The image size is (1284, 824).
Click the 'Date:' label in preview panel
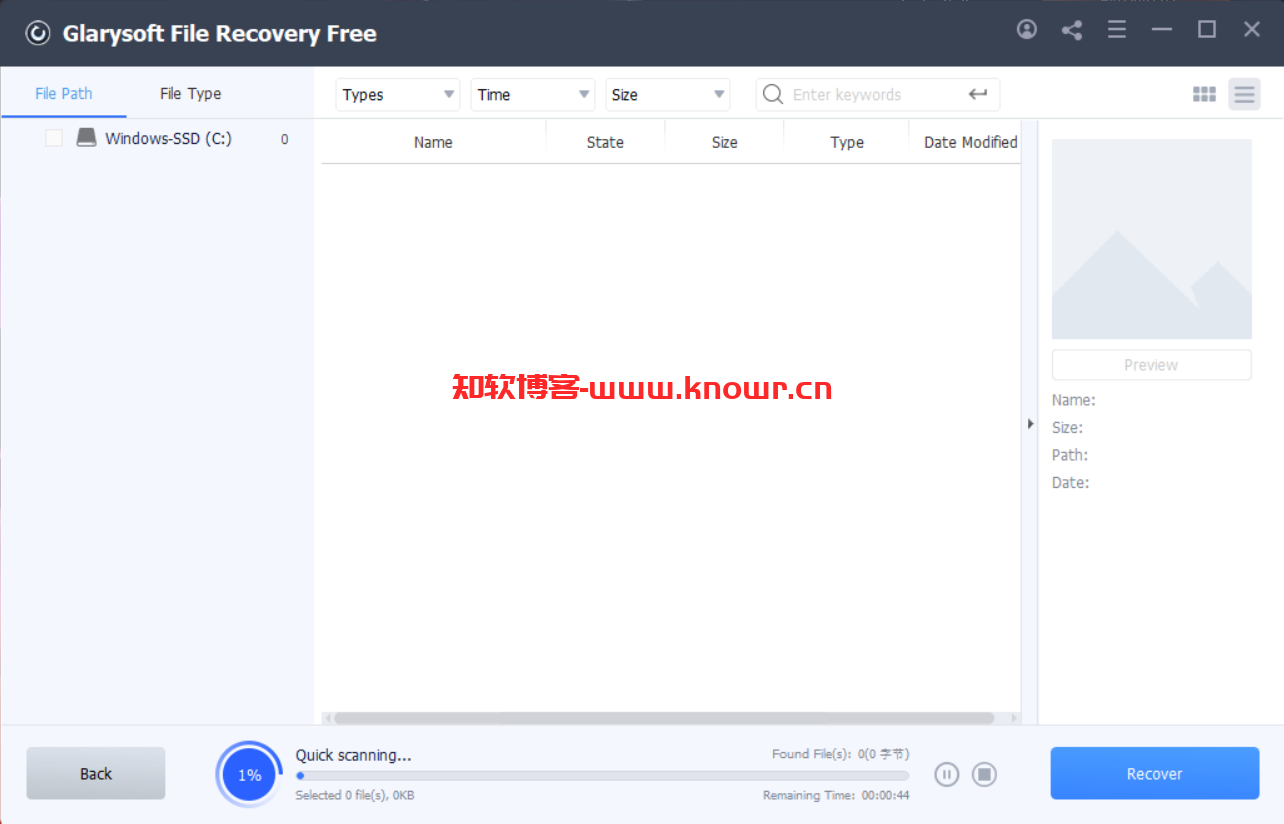click(1070, 482)
